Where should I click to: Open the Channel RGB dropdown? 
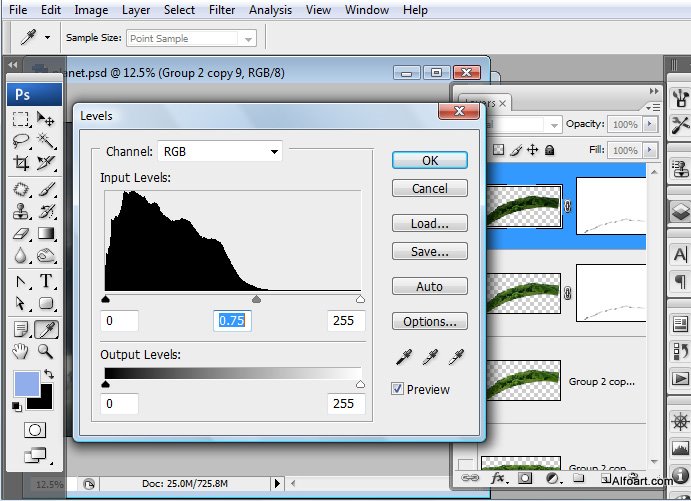point(220,152)
